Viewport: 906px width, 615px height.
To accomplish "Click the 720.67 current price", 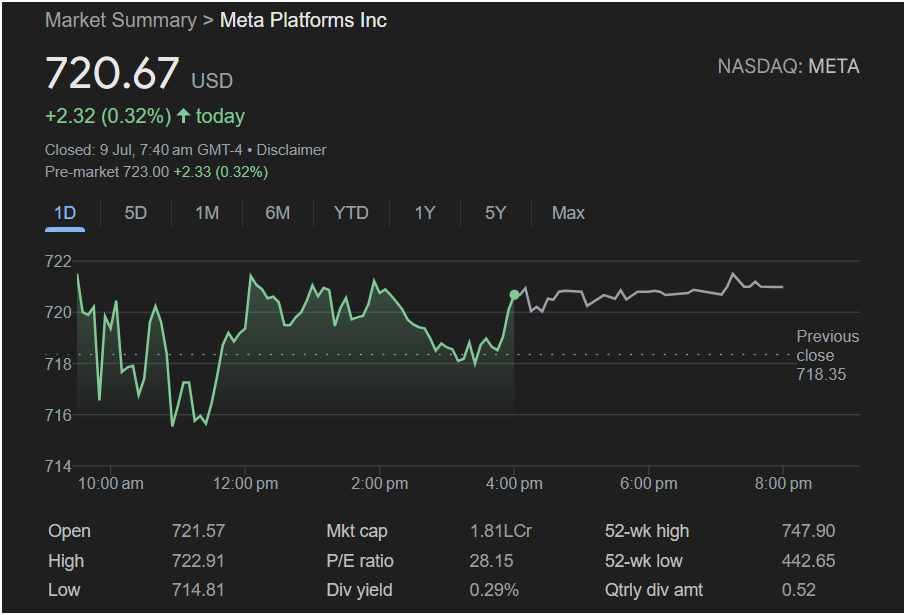I will tap(112, 73).
